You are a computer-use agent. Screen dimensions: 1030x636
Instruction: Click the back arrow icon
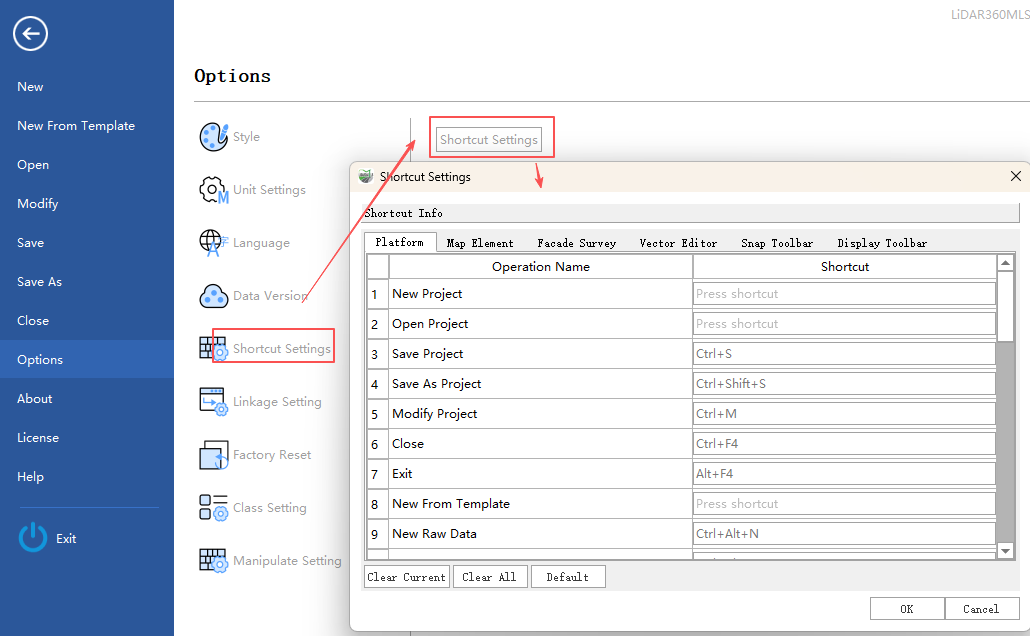click(30, 34)
